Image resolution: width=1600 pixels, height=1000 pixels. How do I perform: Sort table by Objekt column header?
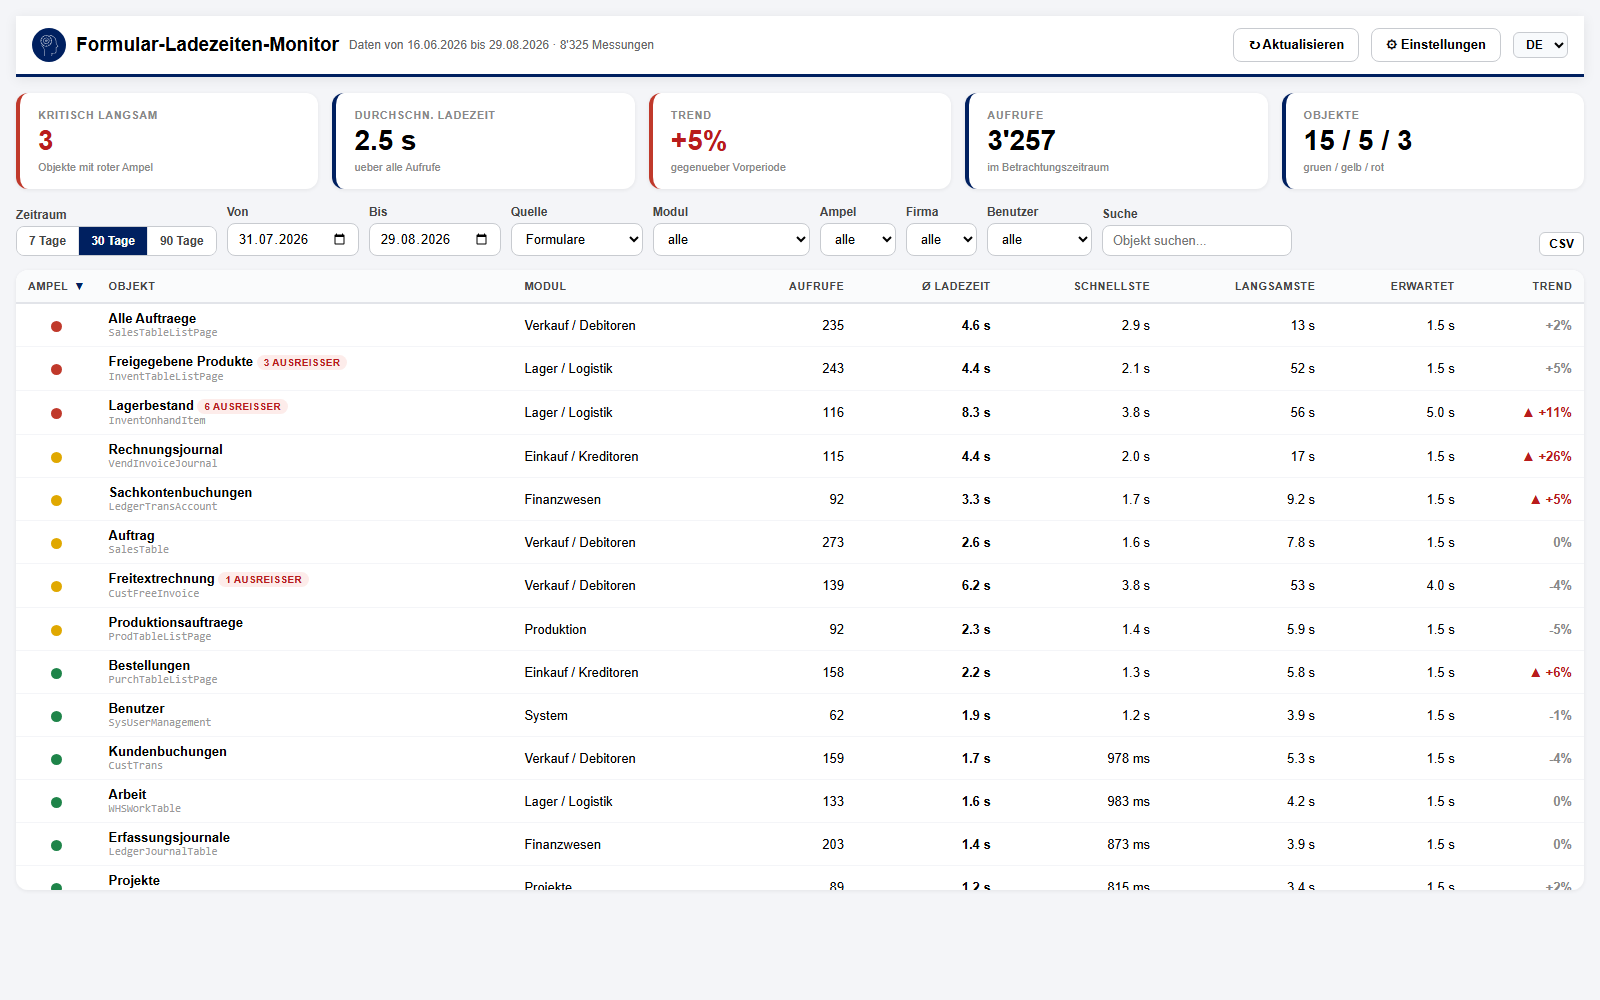coord(132,286)
